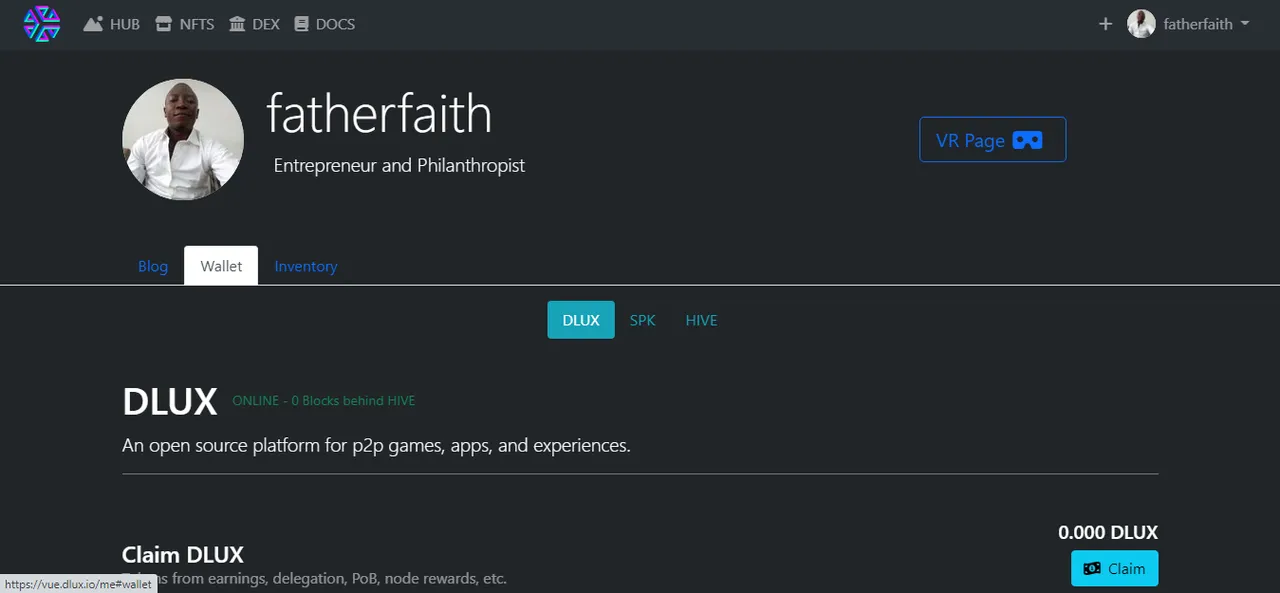This screenshot has height=593, width=1280.
Task: Select the Wallet tab
Action: [x=221, y=266]
